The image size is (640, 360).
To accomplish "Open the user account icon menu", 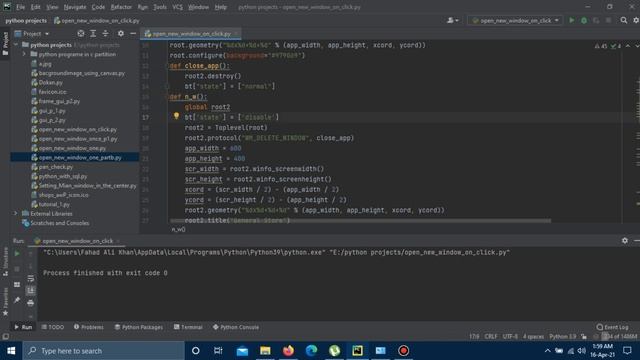I will pyautogui.click(x=452, y=20).
